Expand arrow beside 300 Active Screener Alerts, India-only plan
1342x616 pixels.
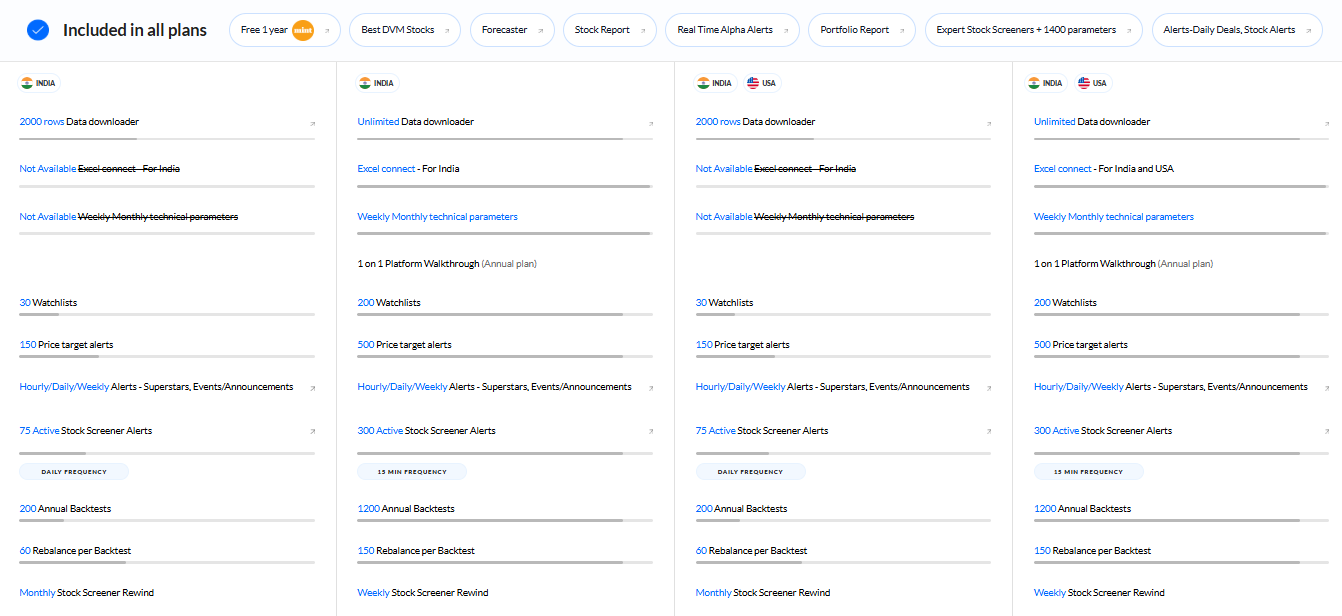(x=651, y=432)
